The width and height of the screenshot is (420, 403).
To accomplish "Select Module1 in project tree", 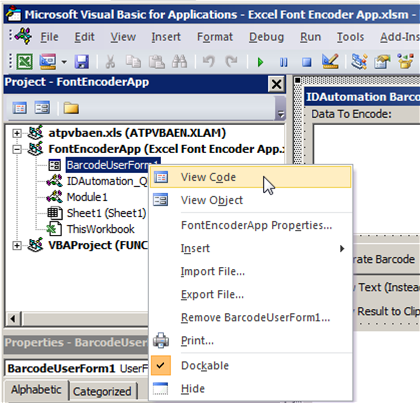I will (87, 197).
